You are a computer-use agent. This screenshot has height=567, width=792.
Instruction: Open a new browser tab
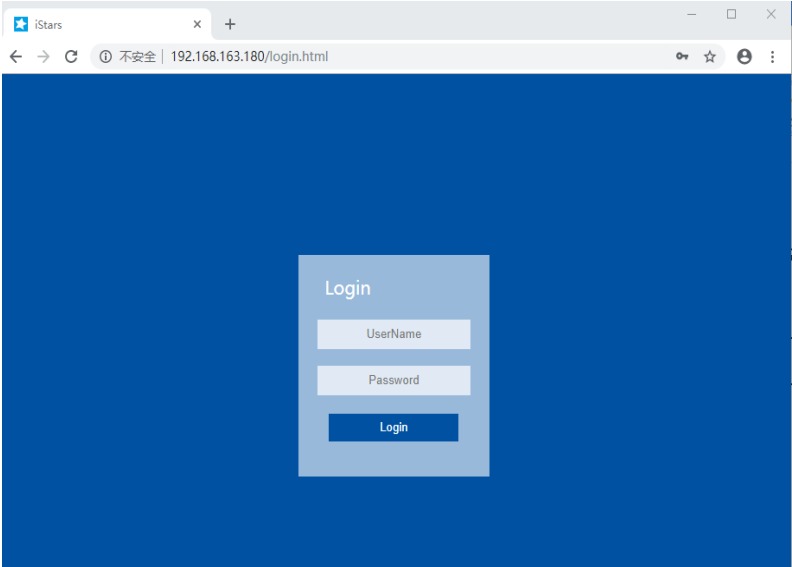click(x=230, y=24)
